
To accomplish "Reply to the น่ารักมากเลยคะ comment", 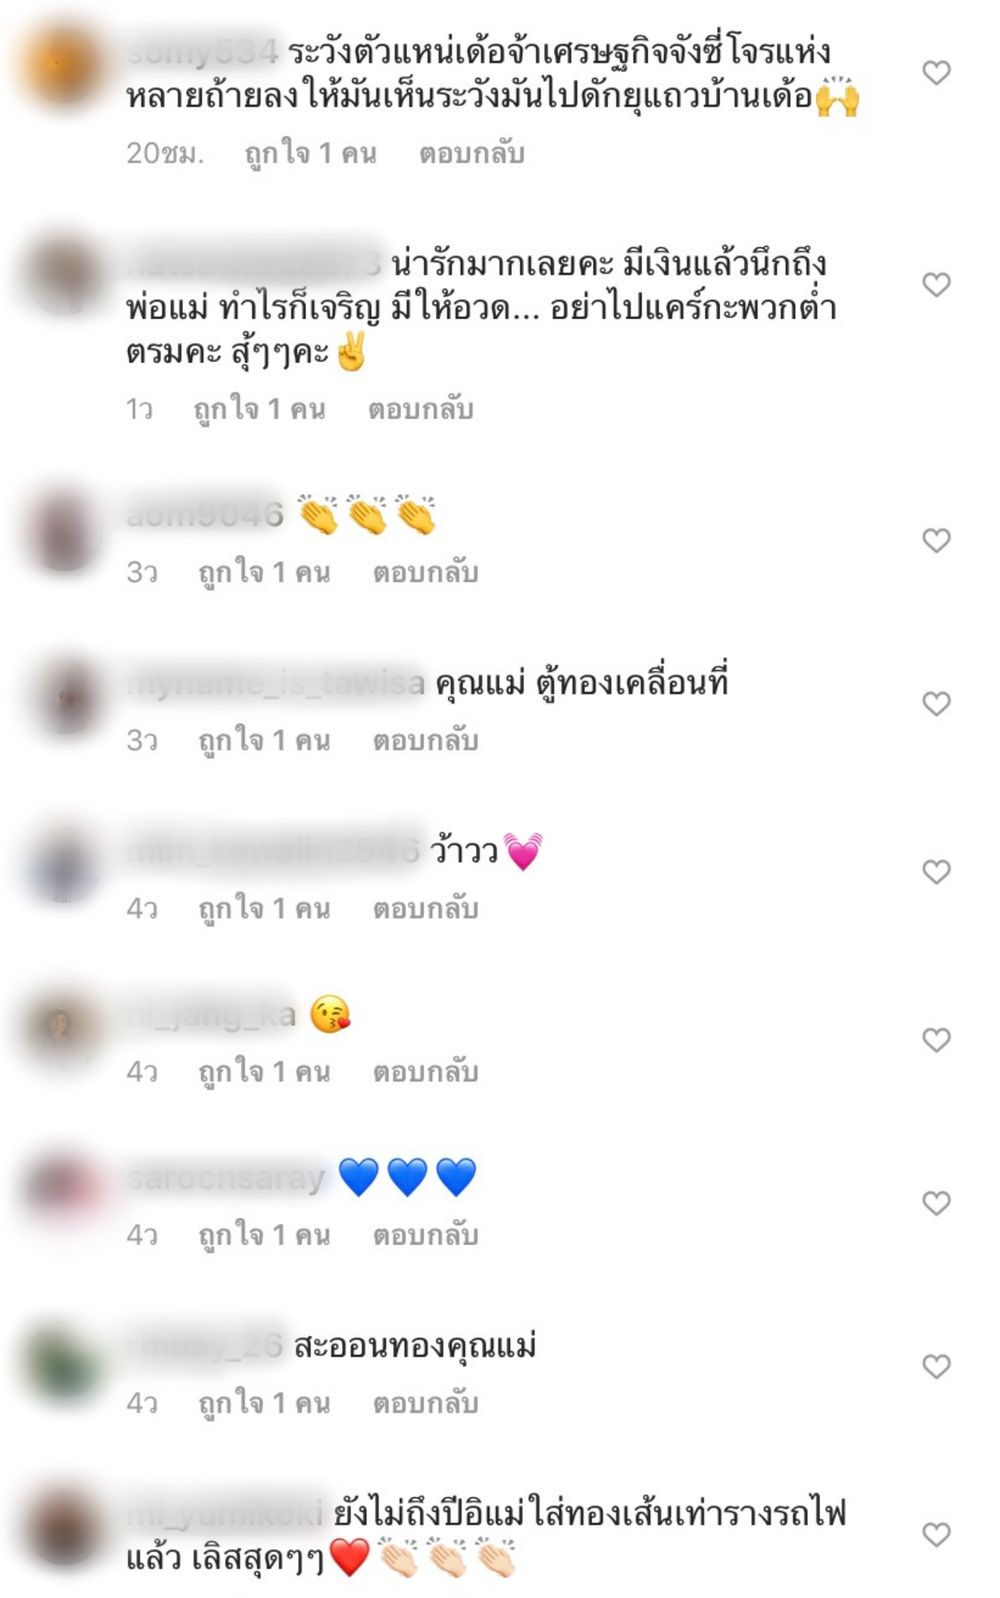I will pos(421,409).
